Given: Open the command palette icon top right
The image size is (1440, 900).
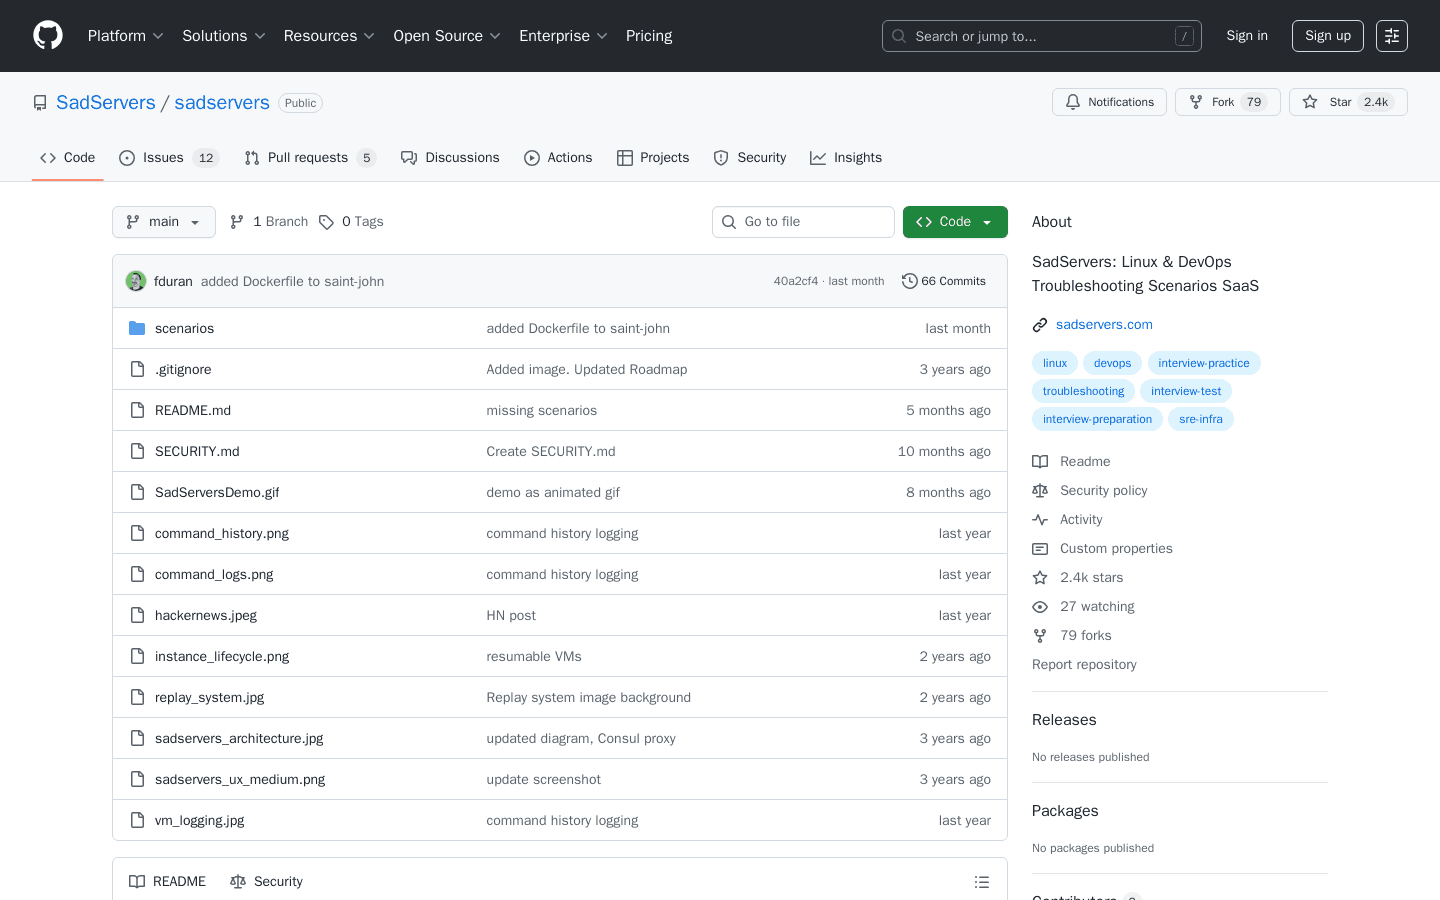Looking at the screenshot, I should 1391,35.
